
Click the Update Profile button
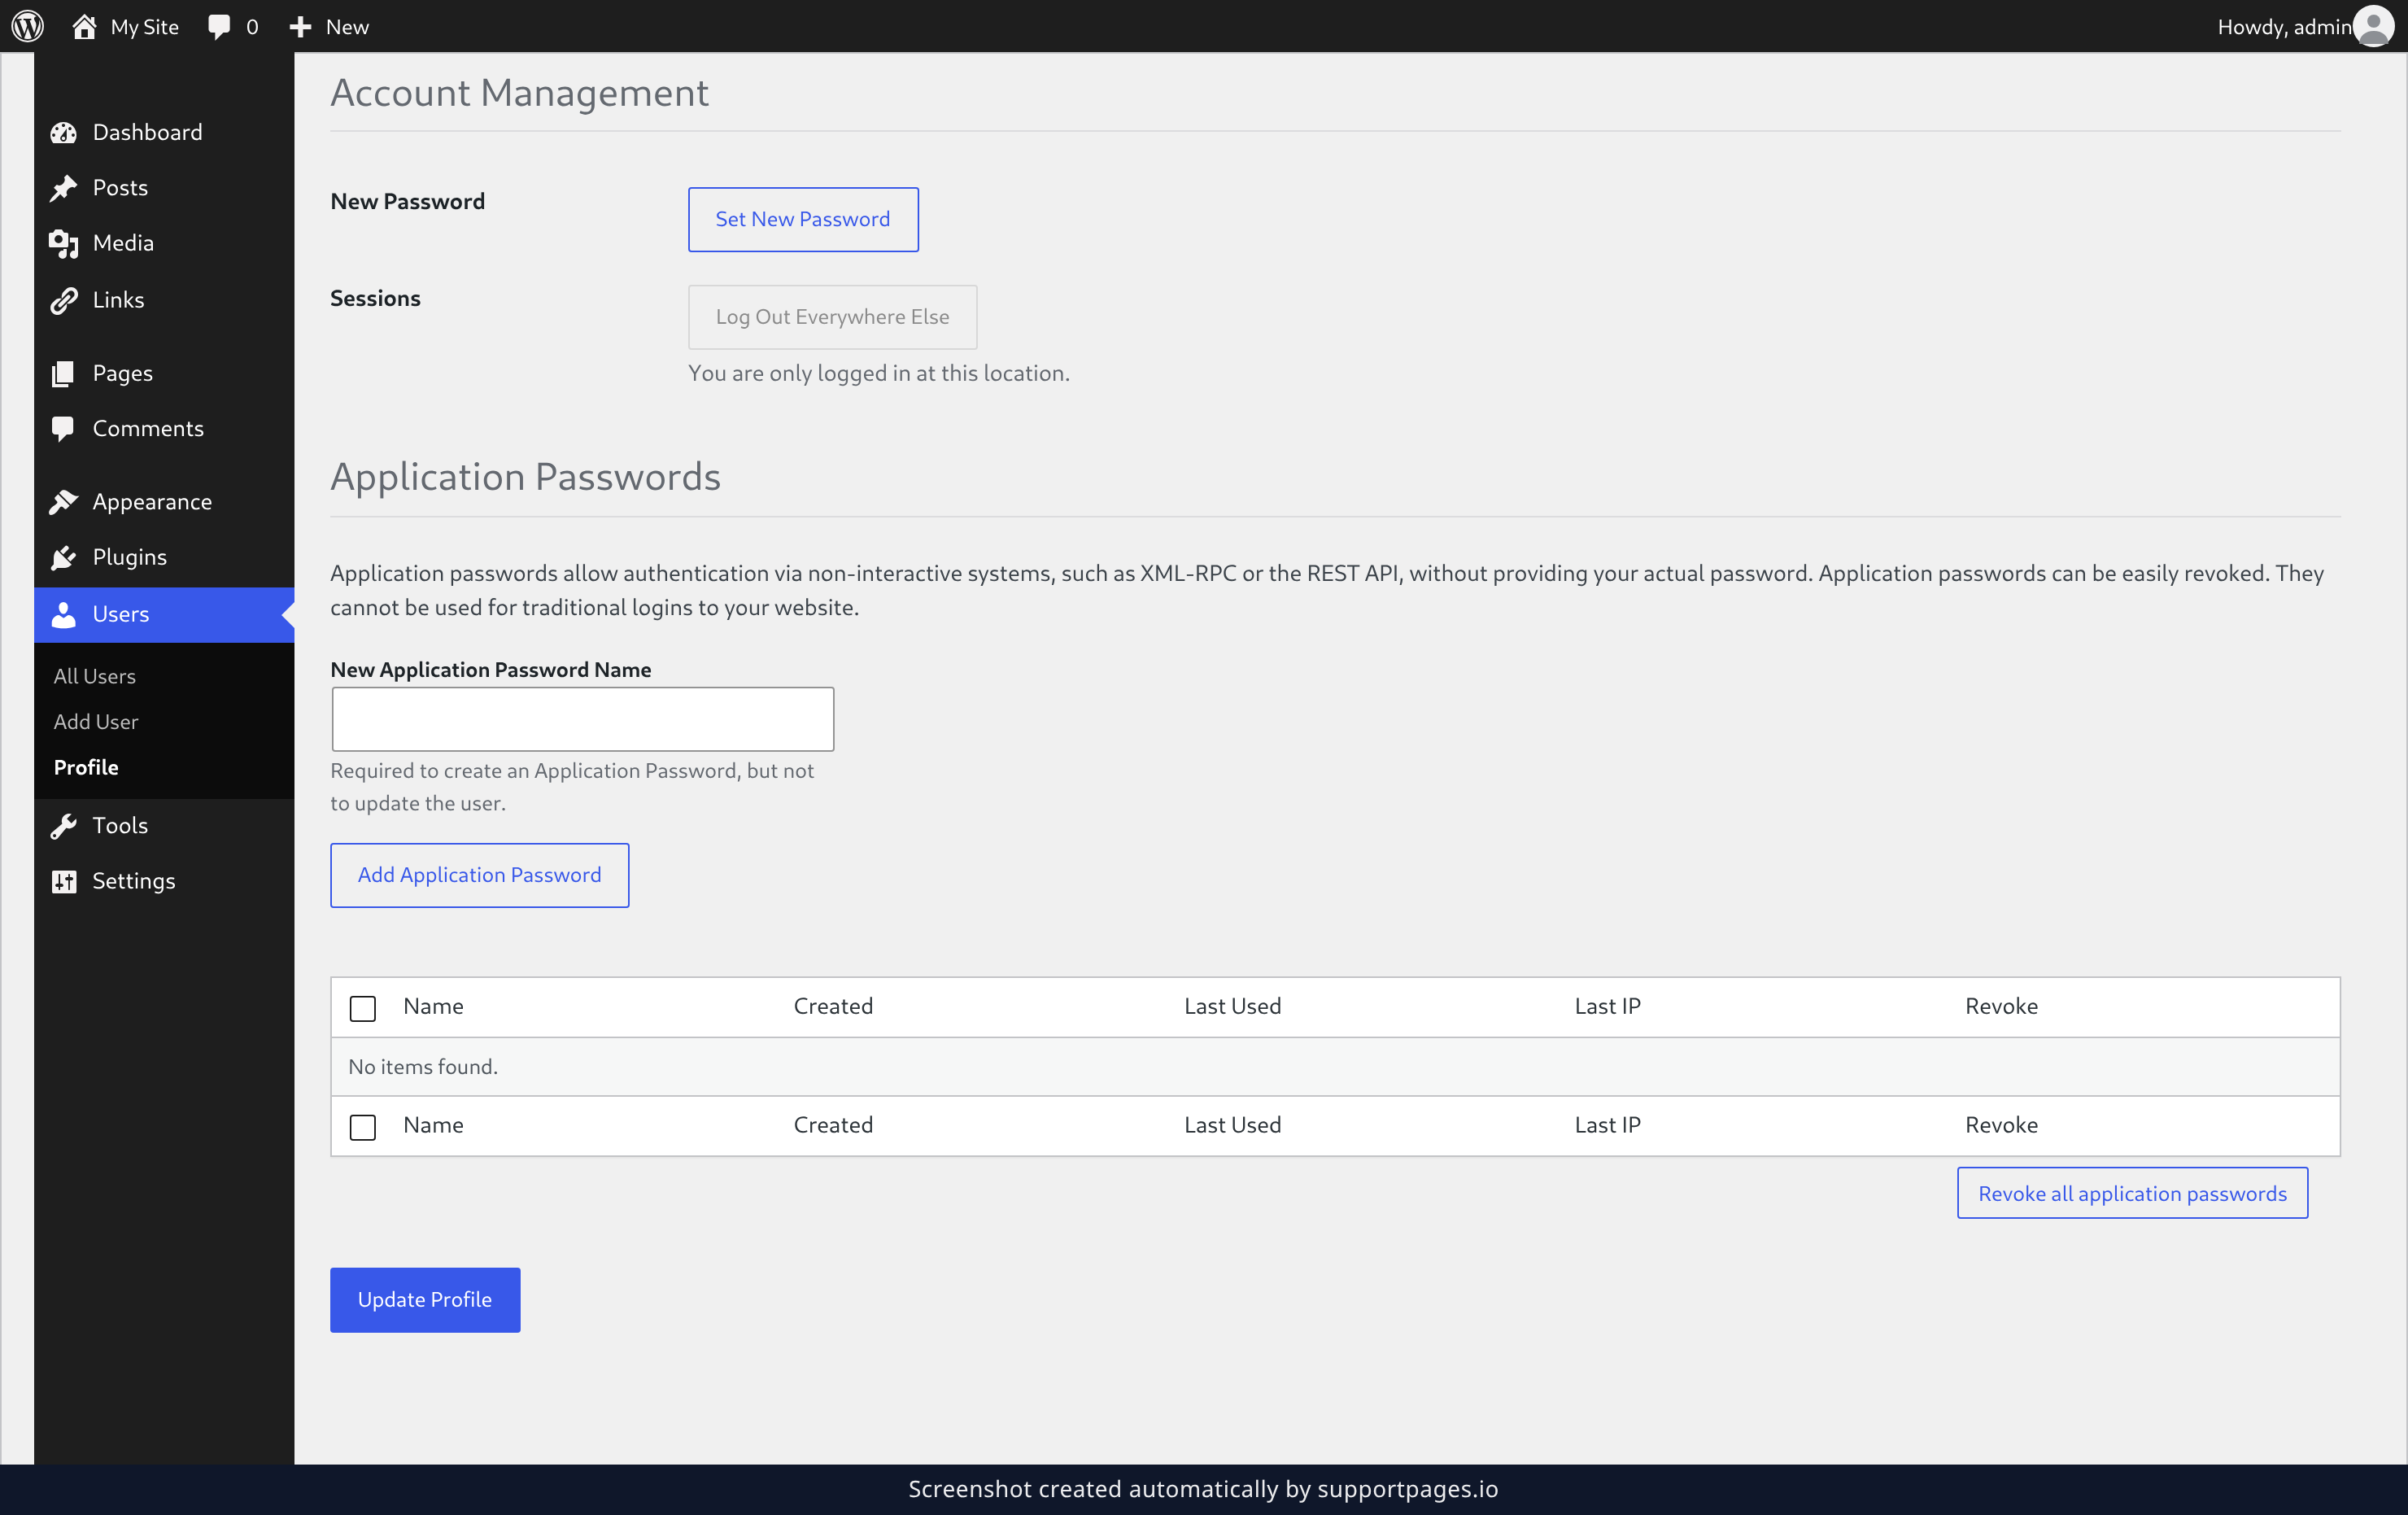(x=425, y=1299)
